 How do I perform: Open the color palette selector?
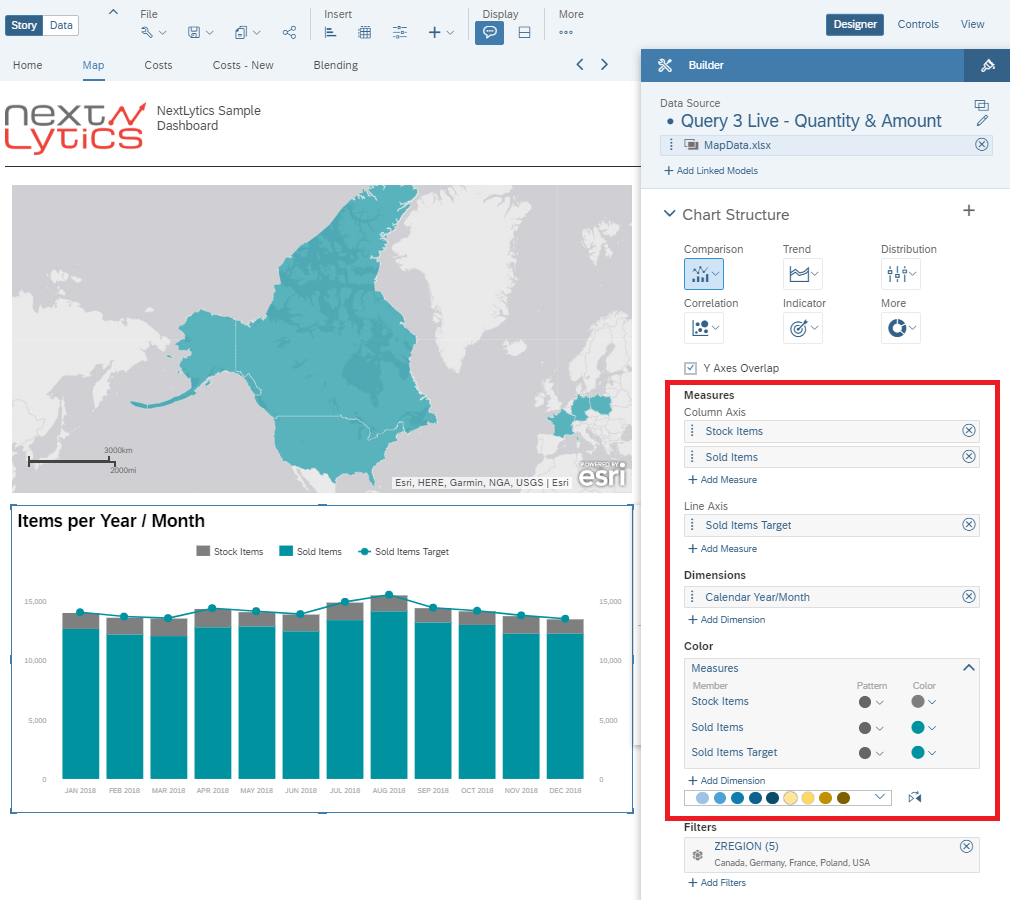click(x=786, y=797)
